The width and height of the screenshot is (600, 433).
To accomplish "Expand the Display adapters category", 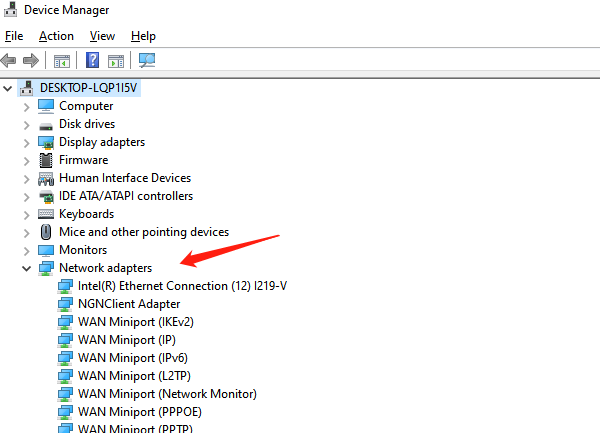I will tap(26, 143).
